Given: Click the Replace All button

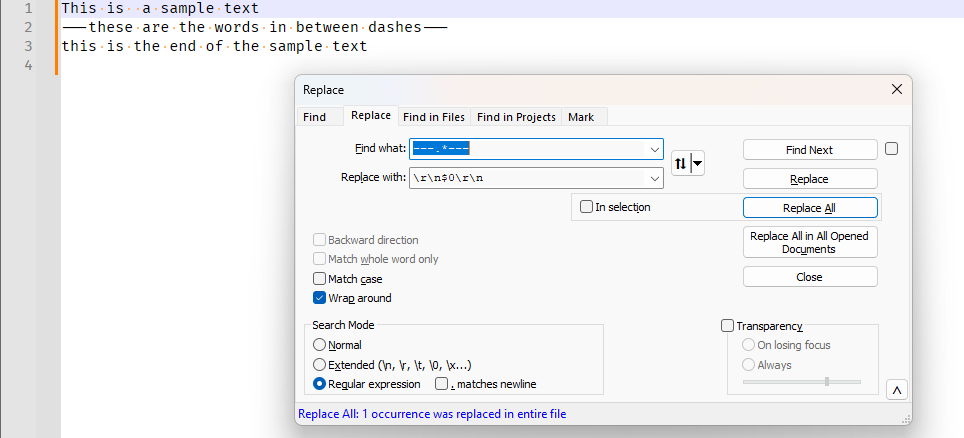Looking at the screenshot, I should pyautogui.click(x=810, y=208).
